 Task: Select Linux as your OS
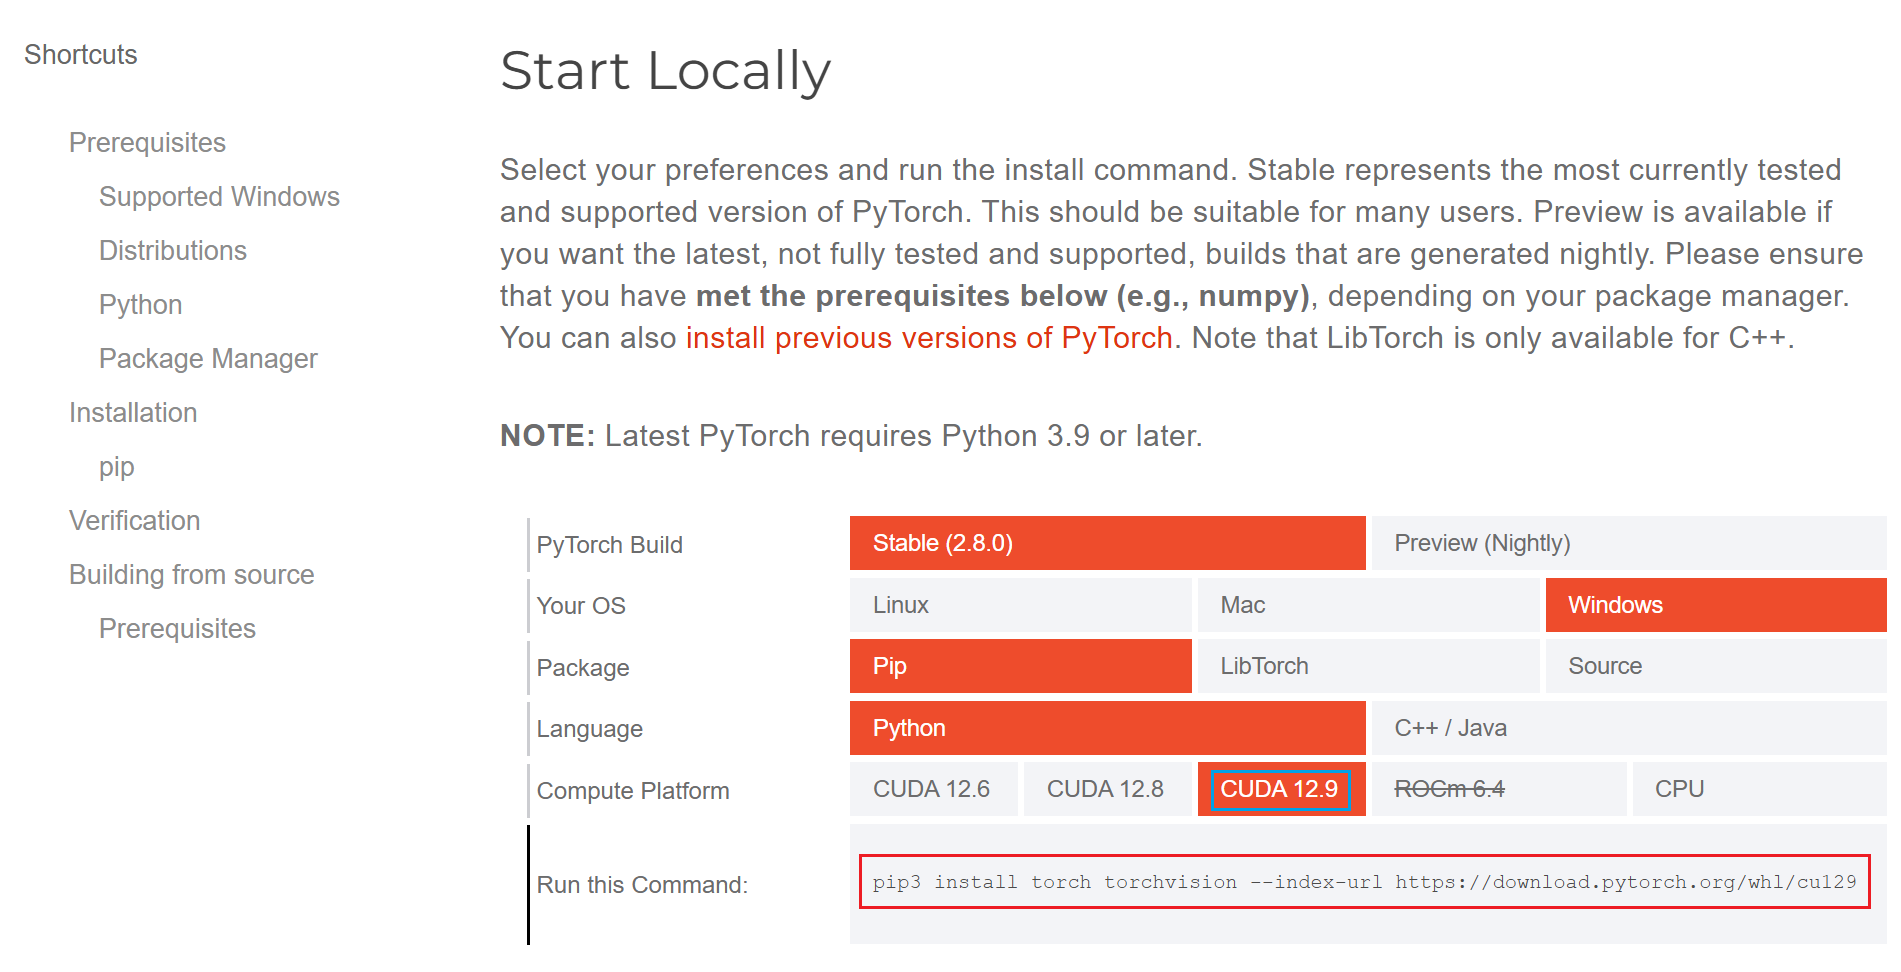(1020, 605)
